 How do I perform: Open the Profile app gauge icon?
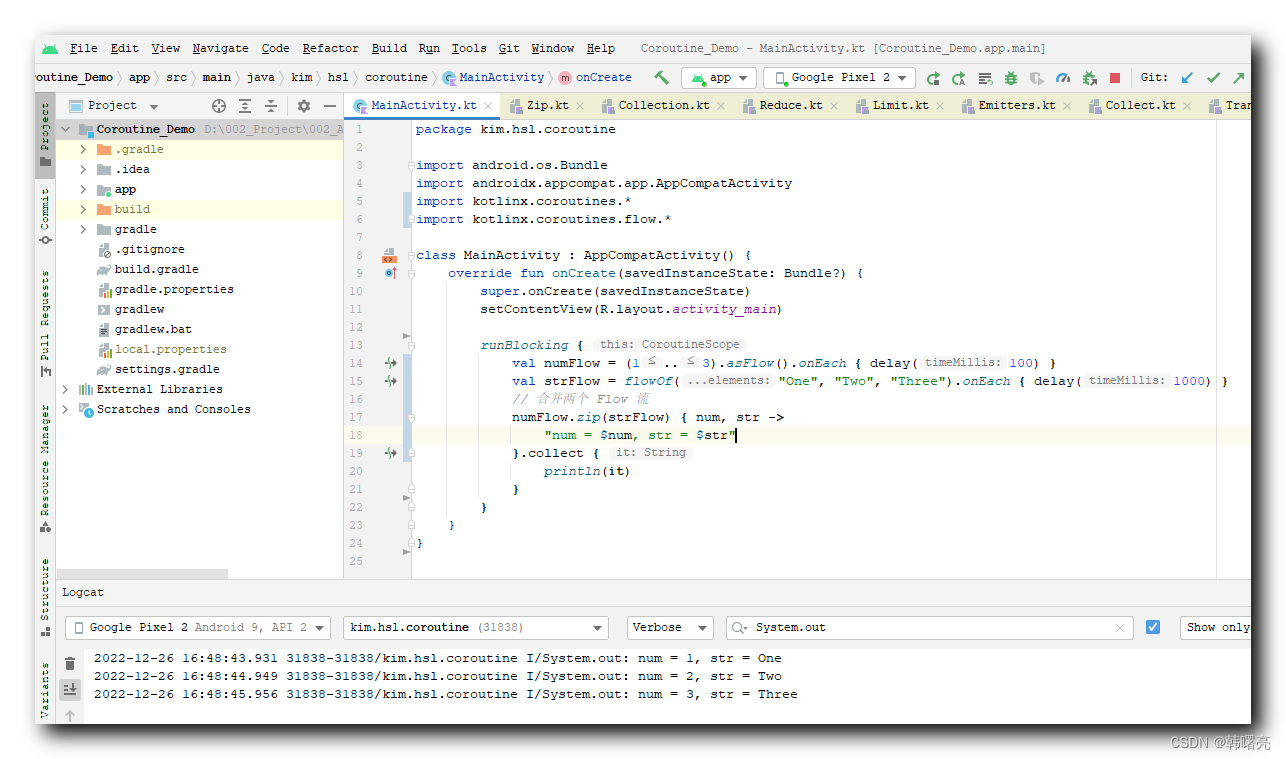point(1063,78)
